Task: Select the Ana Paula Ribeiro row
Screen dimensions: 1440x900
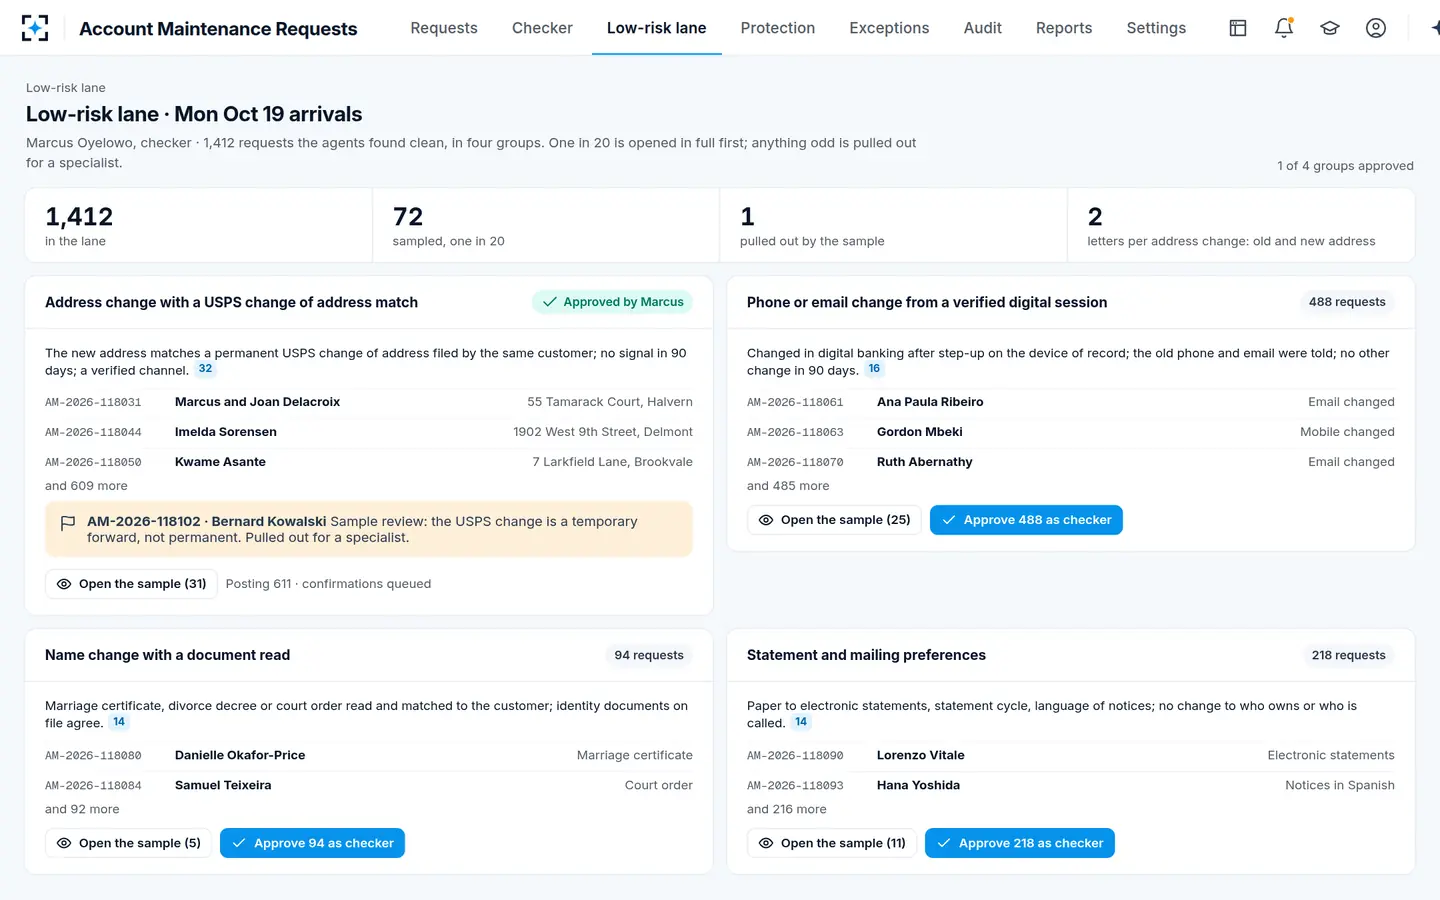Action: [x=1071, y=402]
